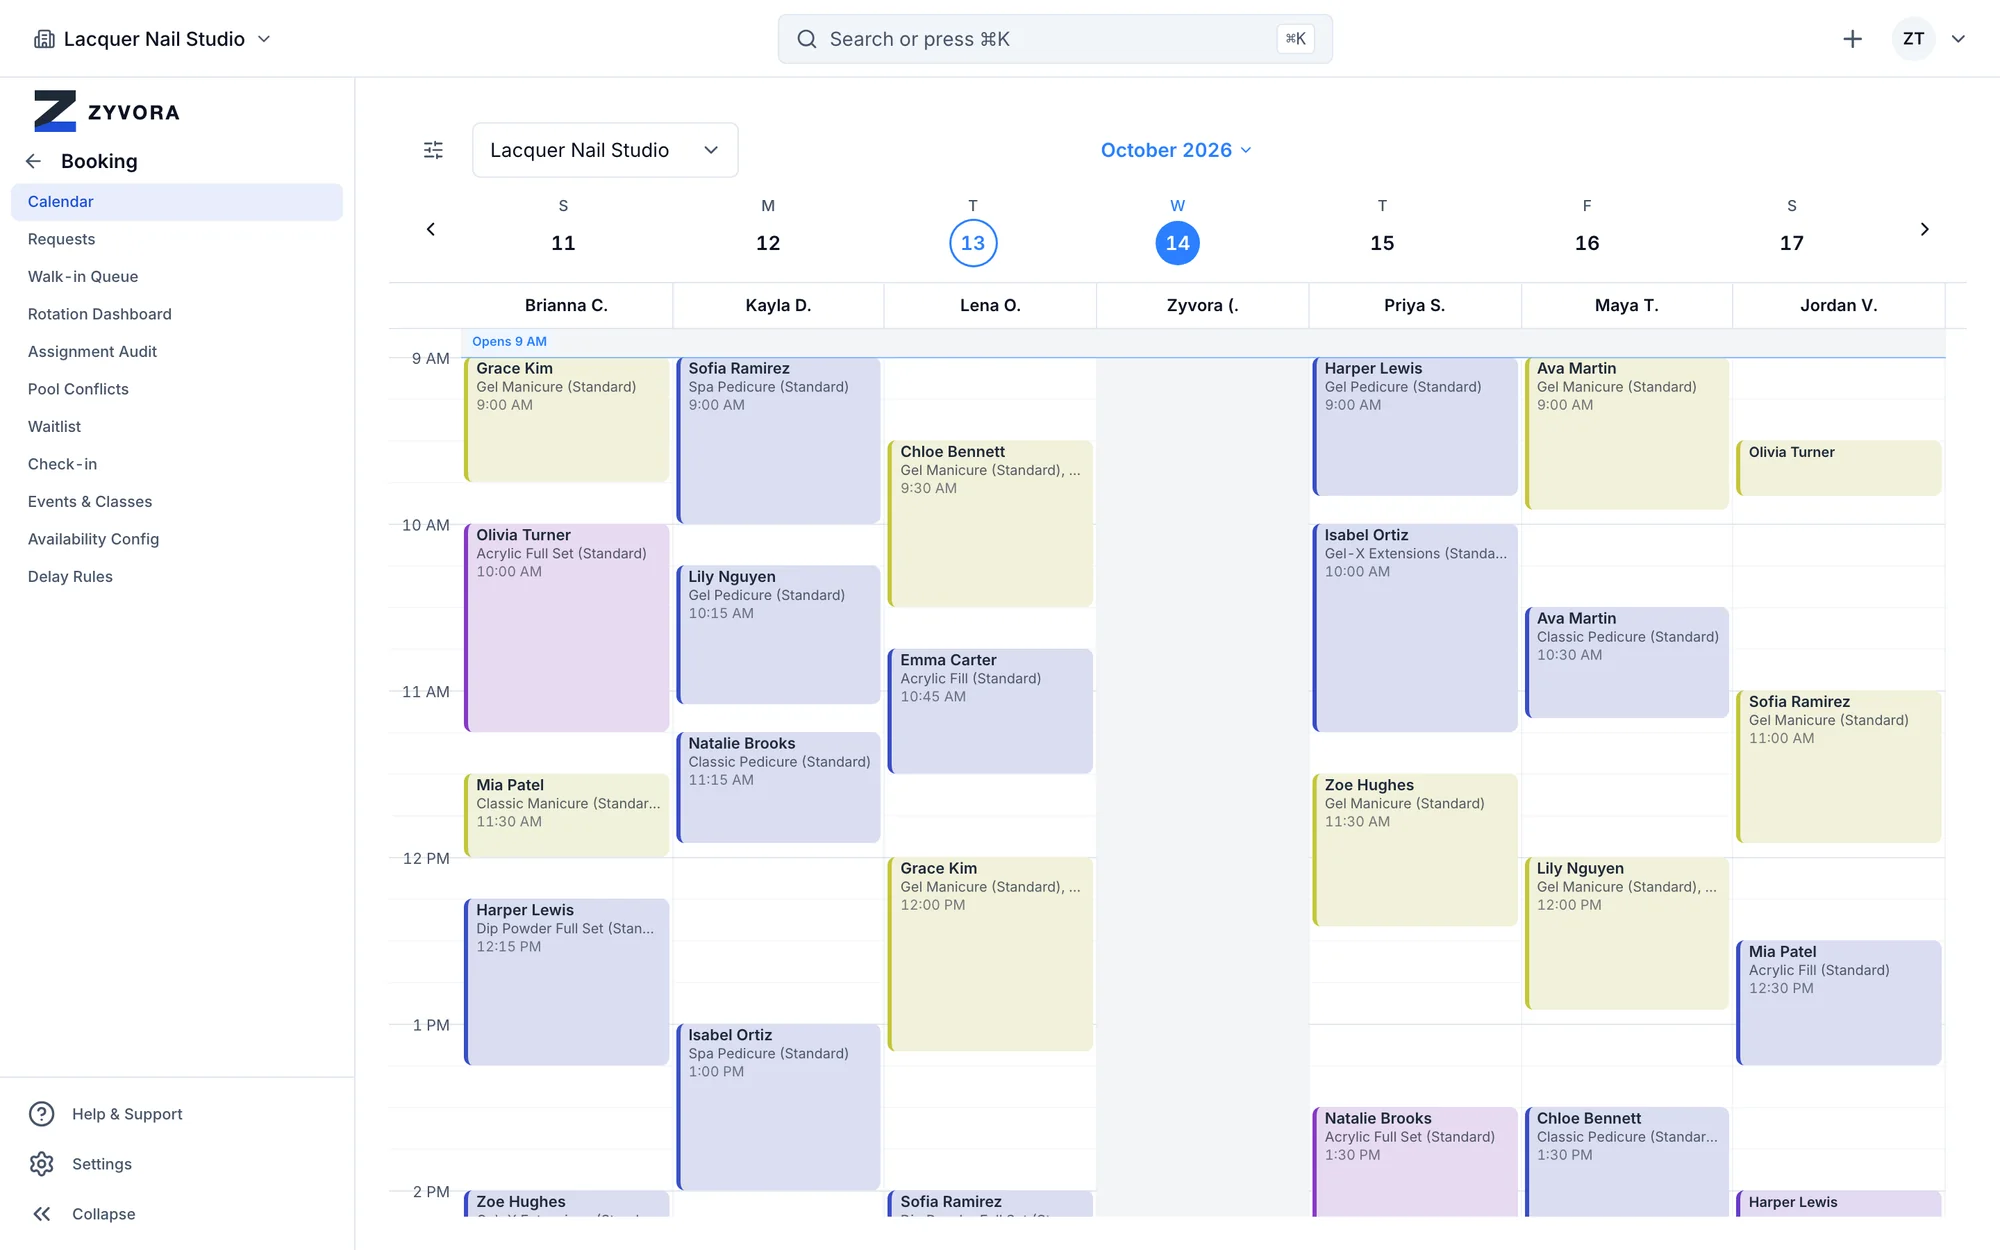
Task: Open the Requests page
Action: pos(177,239)
